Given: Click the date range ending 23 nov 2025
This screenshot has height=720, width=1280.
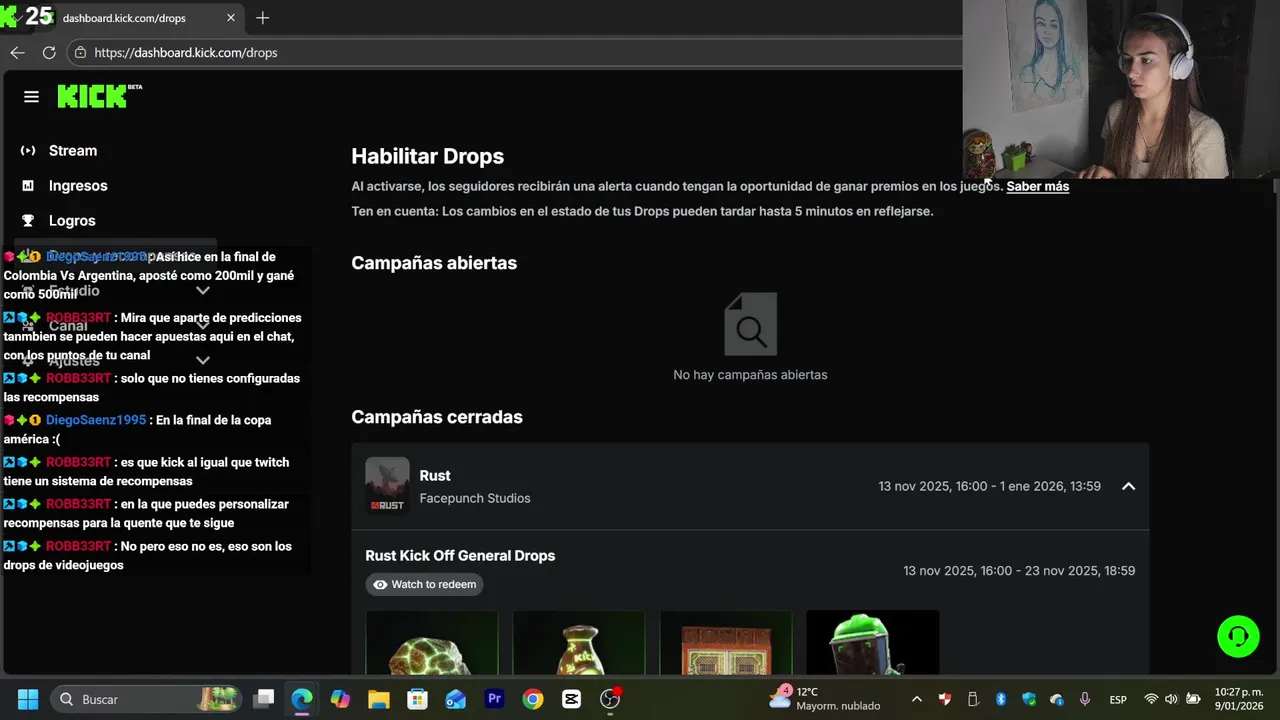Looking at the screenshot, I should [x=1019, y=571].
